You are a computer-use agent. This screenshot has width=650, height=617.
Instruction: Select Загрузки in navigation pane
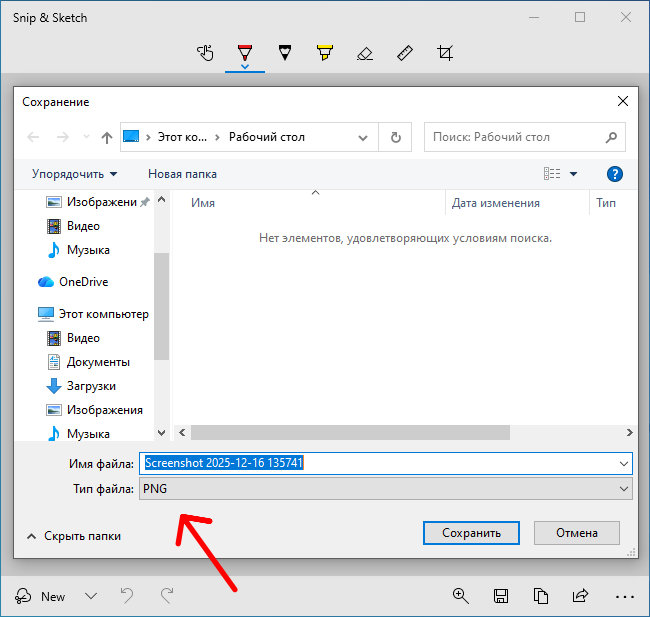coord(81,386)
